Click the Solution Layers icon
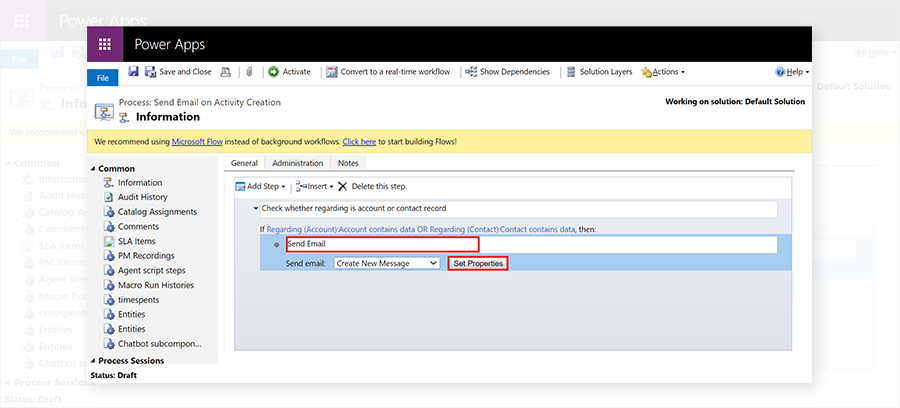This screenshot has height=408, width=900. tap(571, 72)
